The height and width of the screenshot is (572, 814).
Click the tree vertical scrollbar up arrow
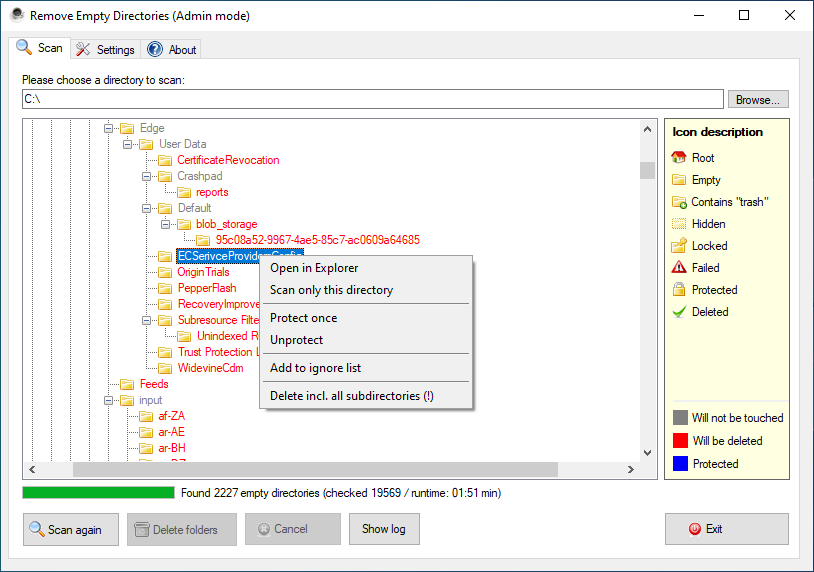(647, 129)
